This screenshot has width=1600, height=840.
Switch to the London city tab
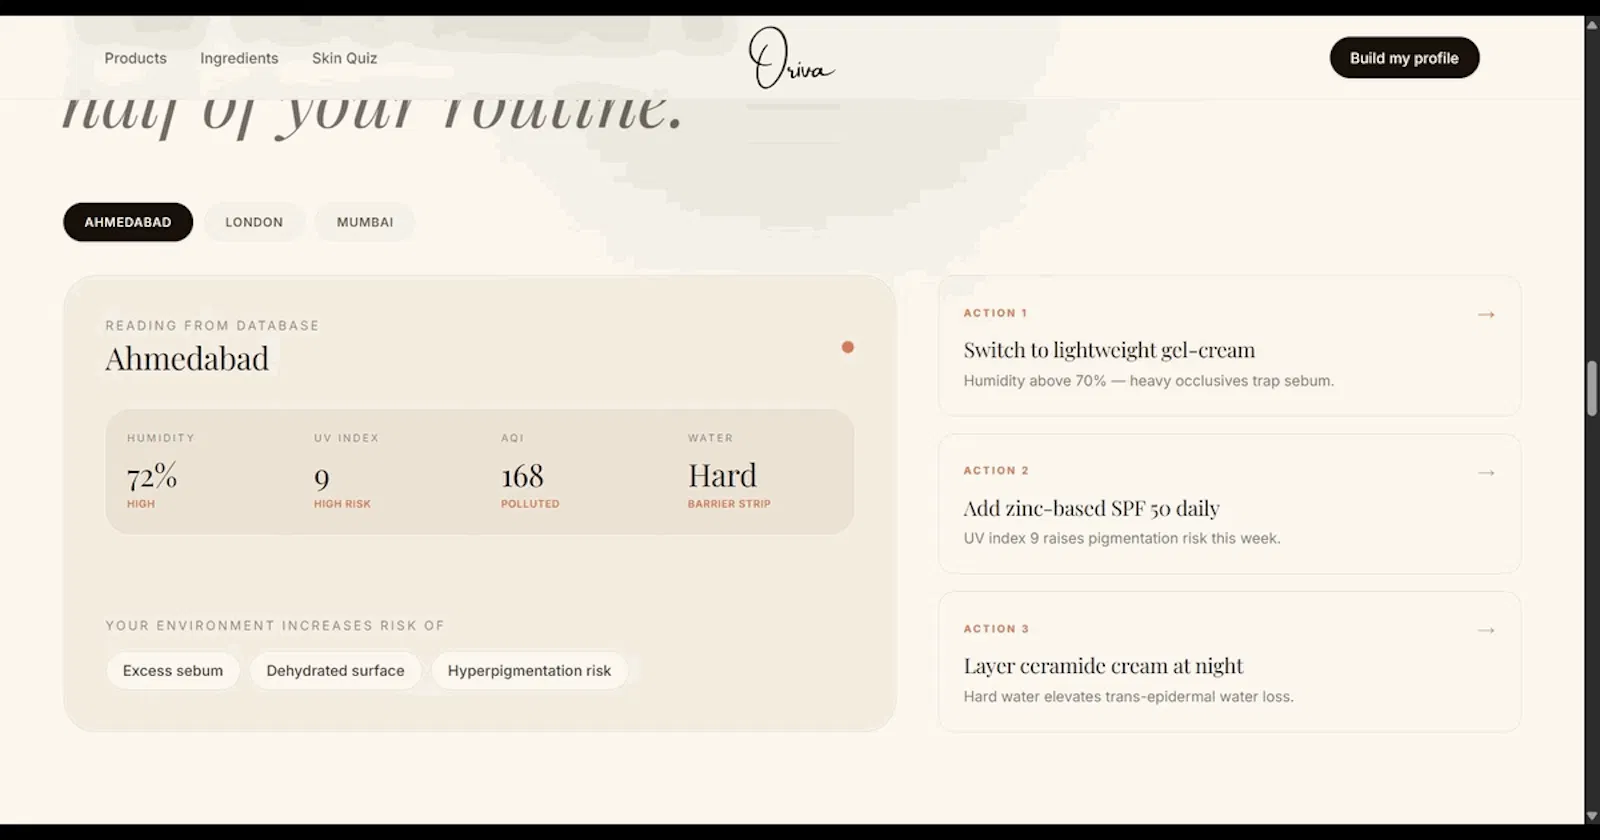point(254,222)
